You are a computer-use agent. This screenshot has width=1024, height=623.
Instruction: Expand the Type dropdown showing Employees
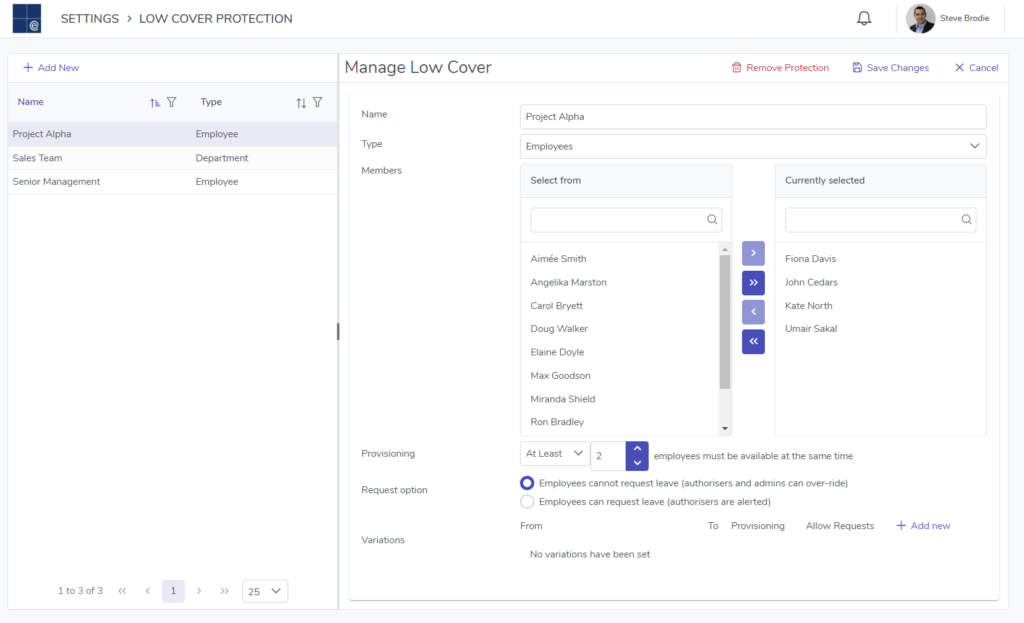[x=753, y=146]
